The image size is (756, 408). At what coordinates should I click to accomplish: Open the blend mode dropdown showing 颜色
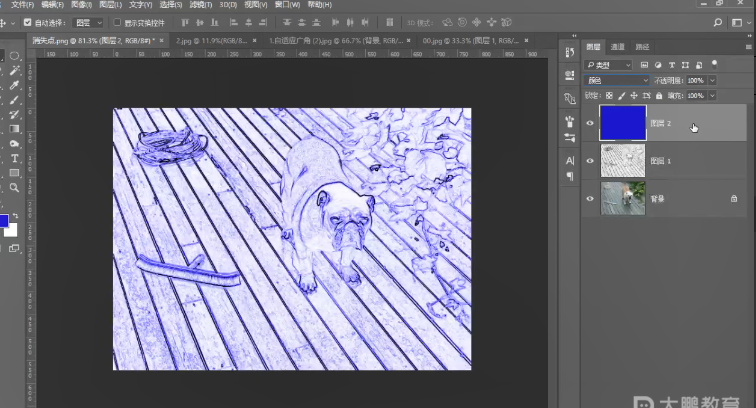616,80
